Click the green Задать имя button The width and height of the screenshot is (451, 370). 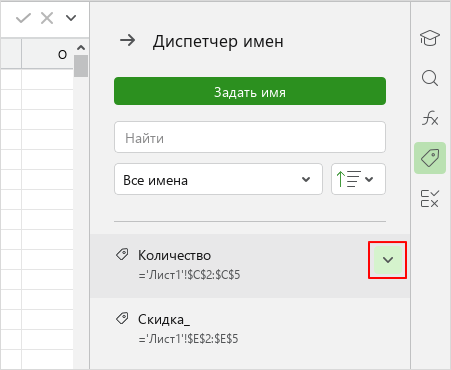(x=250, y=91)
